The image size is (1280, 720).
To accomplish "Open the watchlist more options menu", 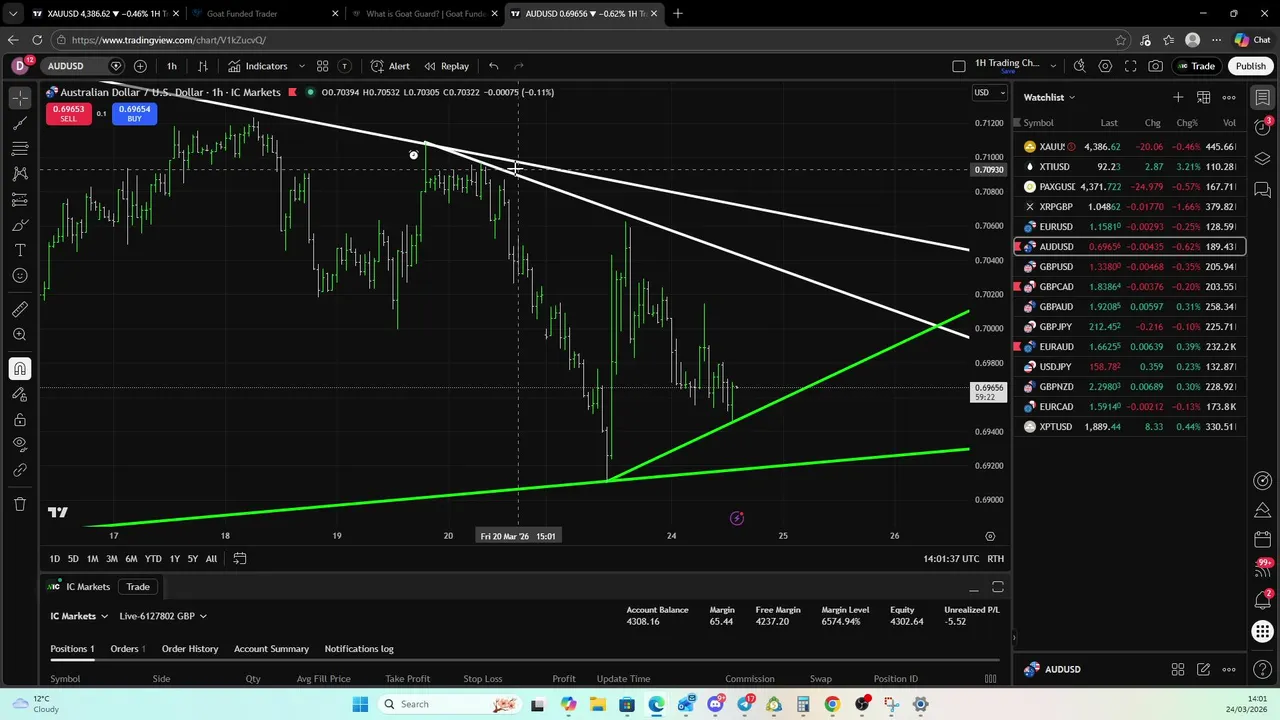I will [1229, 97].
